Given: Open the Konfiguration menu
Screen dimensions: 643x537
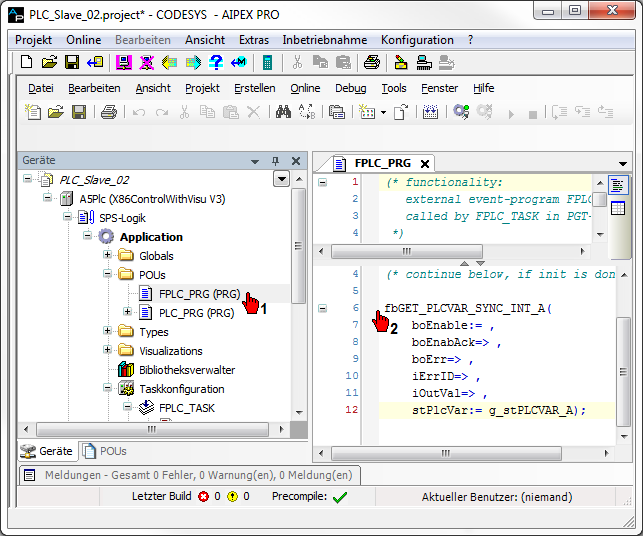Looking at the screenshot, I should coord(417,40).
